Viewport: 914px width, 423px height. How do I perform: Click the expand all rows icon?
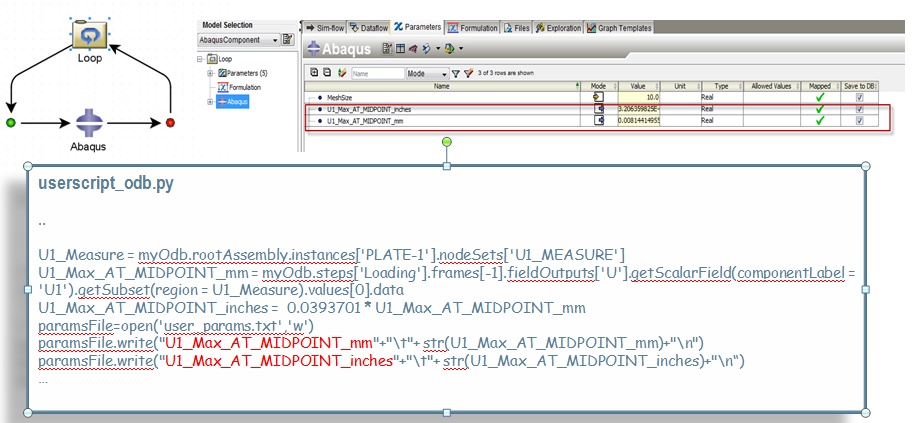(x=314, y=72)
